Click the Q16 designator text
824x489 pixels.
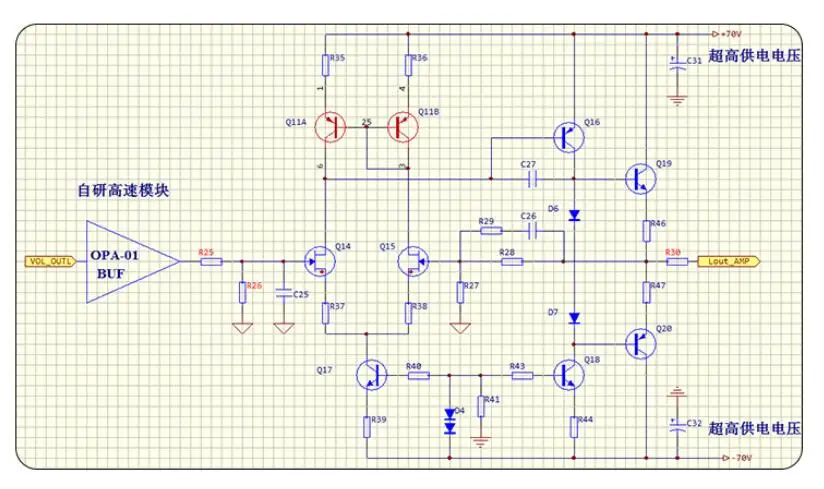(x=592, y=122)
